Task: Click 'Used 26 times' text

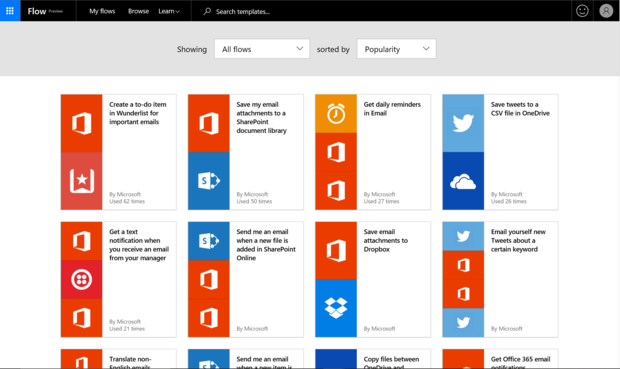Action: click(508, 201)
